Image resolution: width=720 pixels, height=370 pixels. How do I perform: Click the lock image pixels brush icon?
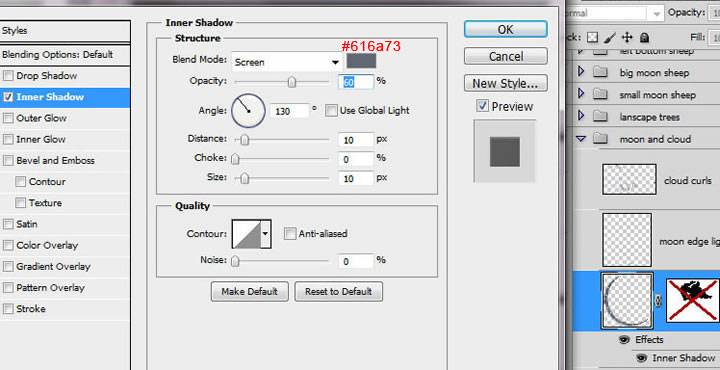(610, 38)
